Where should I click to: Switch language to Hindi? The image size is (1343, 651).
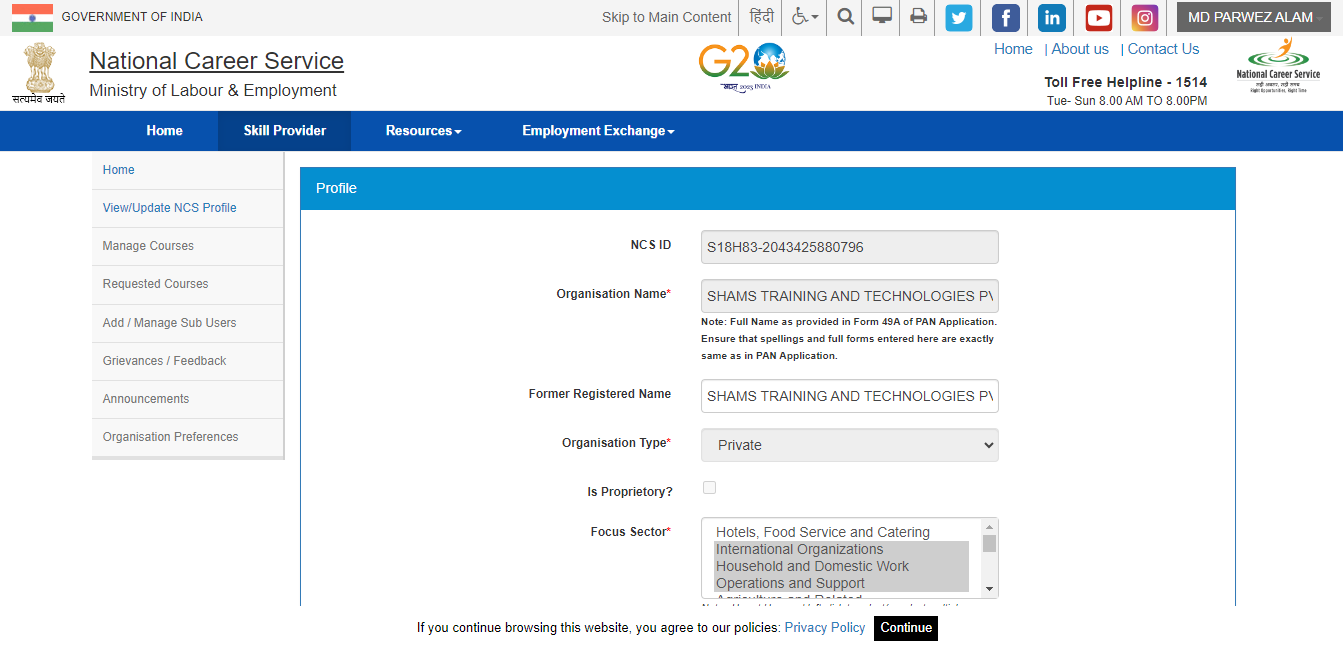[762, 17]
